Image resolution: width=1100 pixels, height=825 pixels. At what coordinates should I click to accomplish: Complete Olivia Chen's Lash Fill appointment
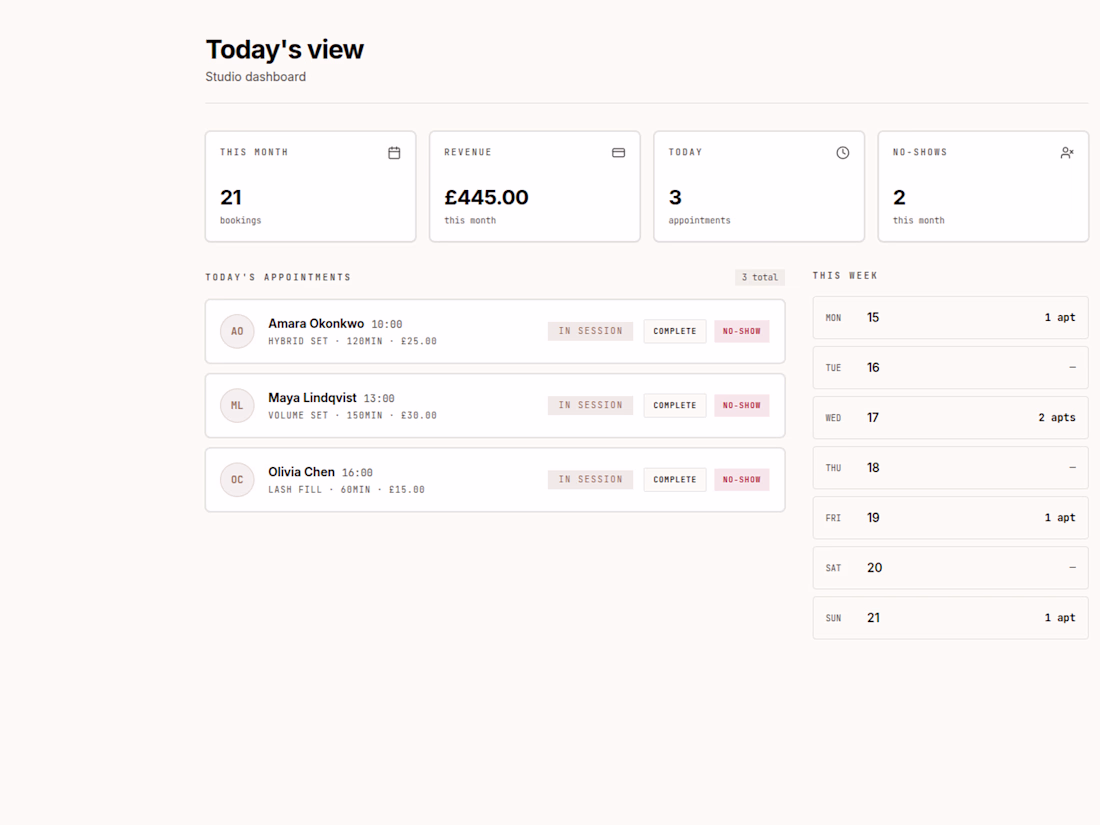675,480
